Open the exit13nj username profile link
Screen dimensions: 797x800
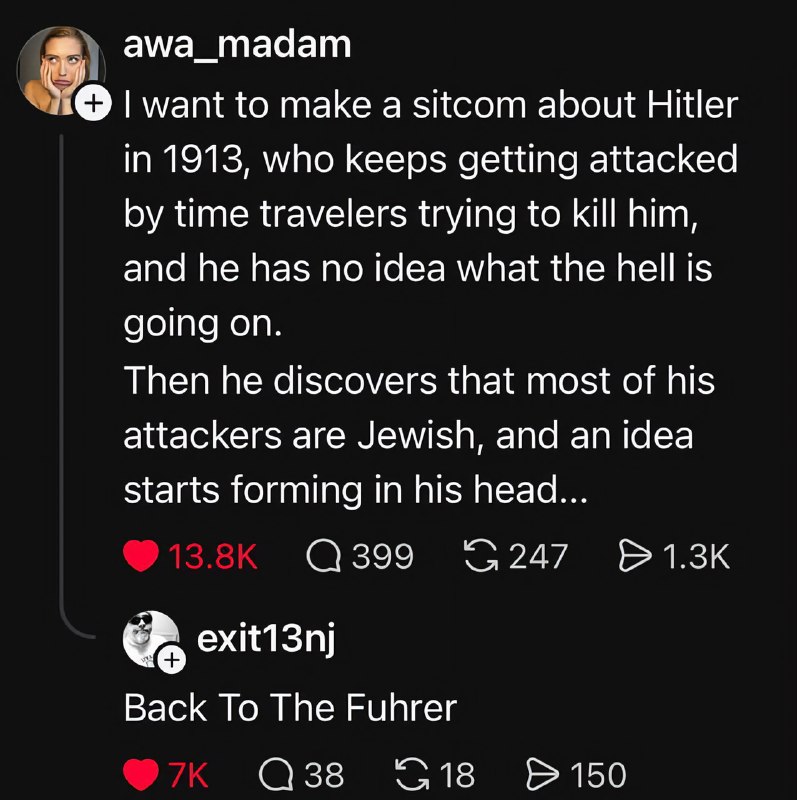(x=266, y=638)
